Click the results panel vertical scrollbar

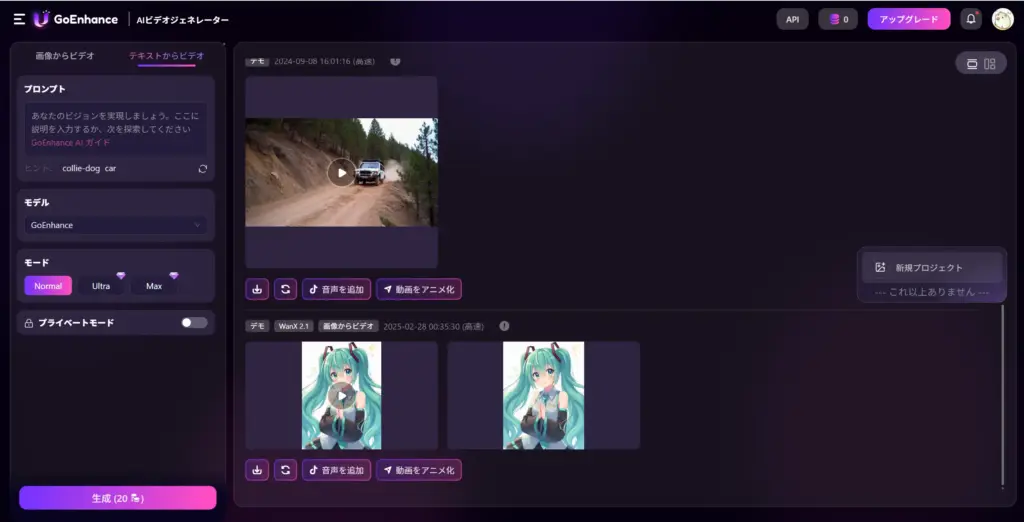(1002, 395)
